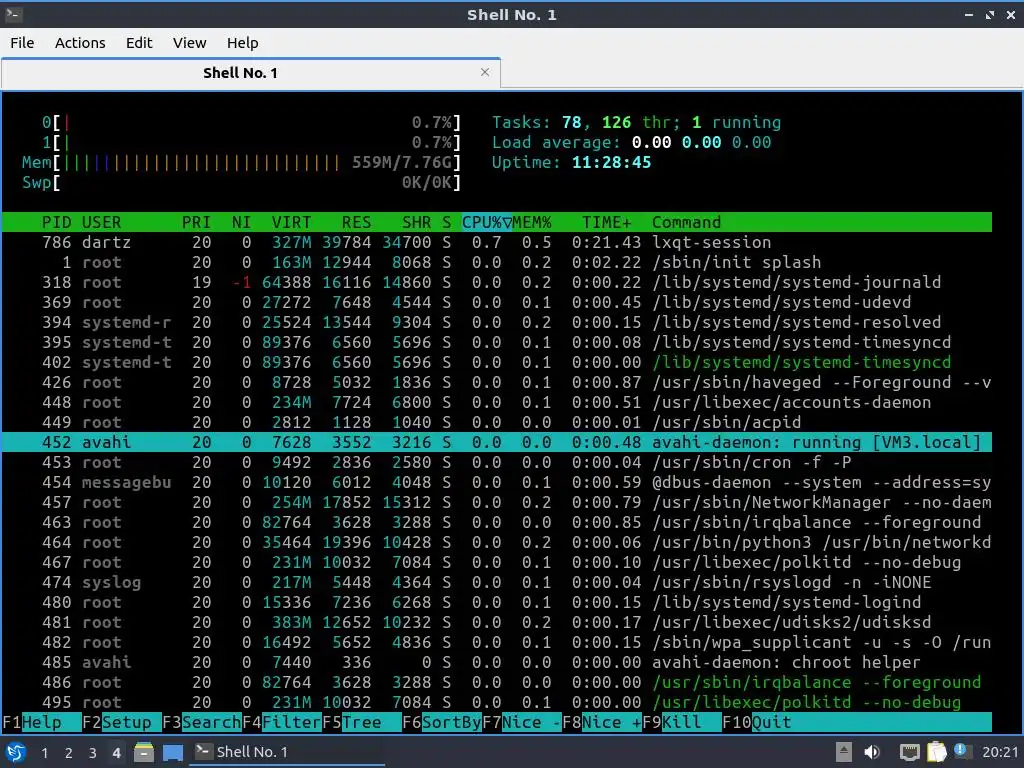Open the volume control speaker icon

872,752
